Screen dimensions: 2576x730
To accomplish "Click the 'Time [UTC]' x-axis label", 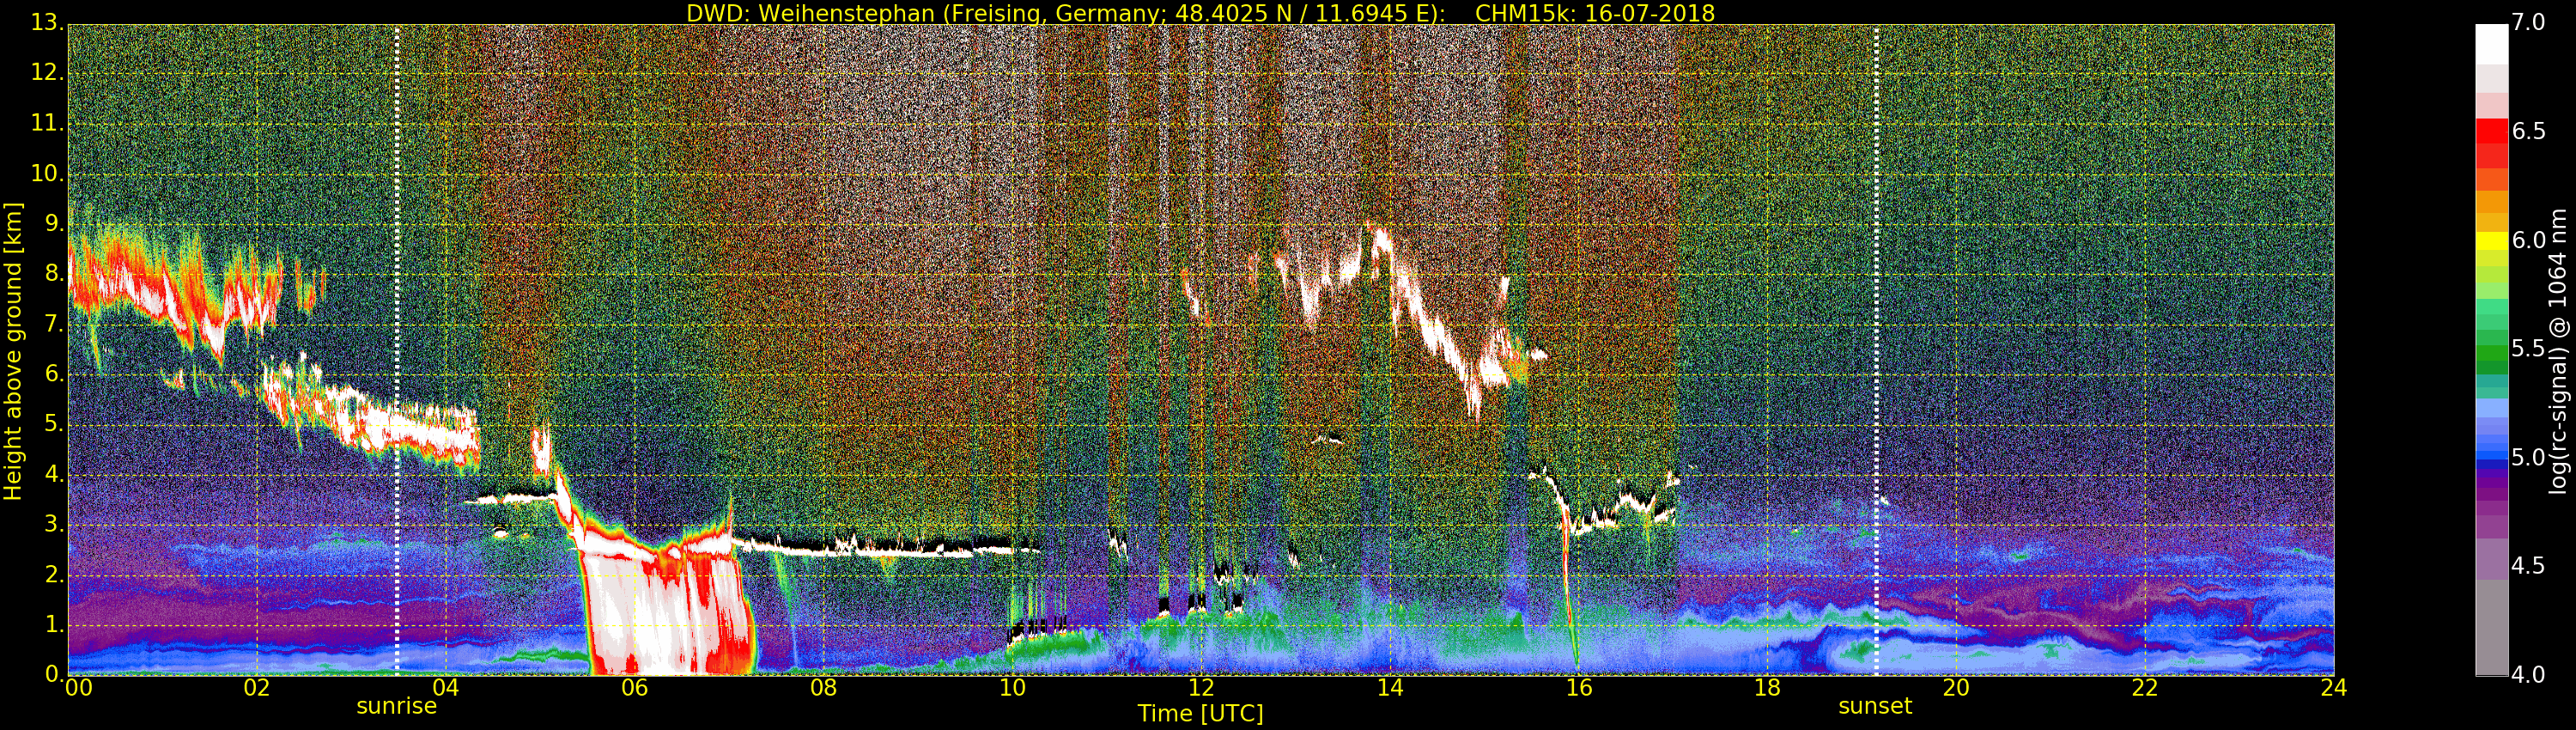I will tap(1200, 714).
